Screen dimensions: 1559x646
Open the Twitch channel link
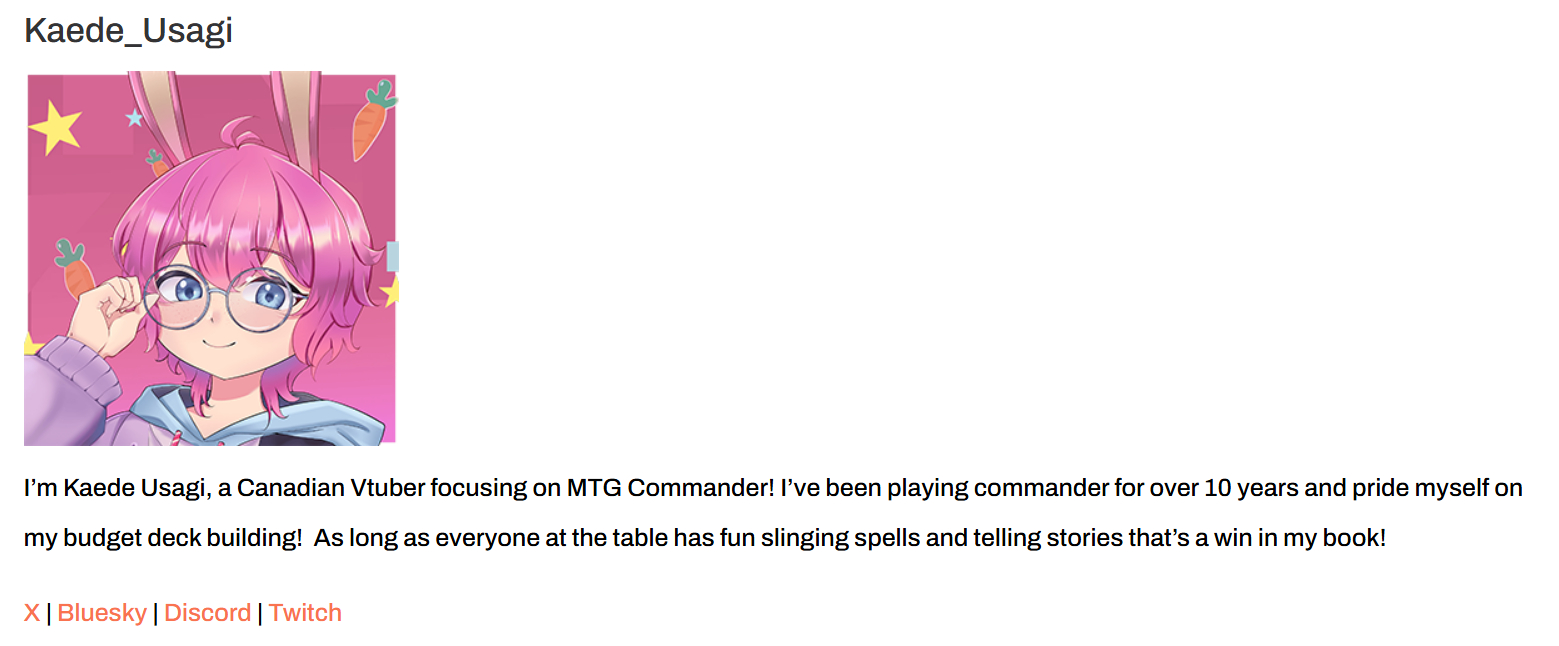(305, 613)
